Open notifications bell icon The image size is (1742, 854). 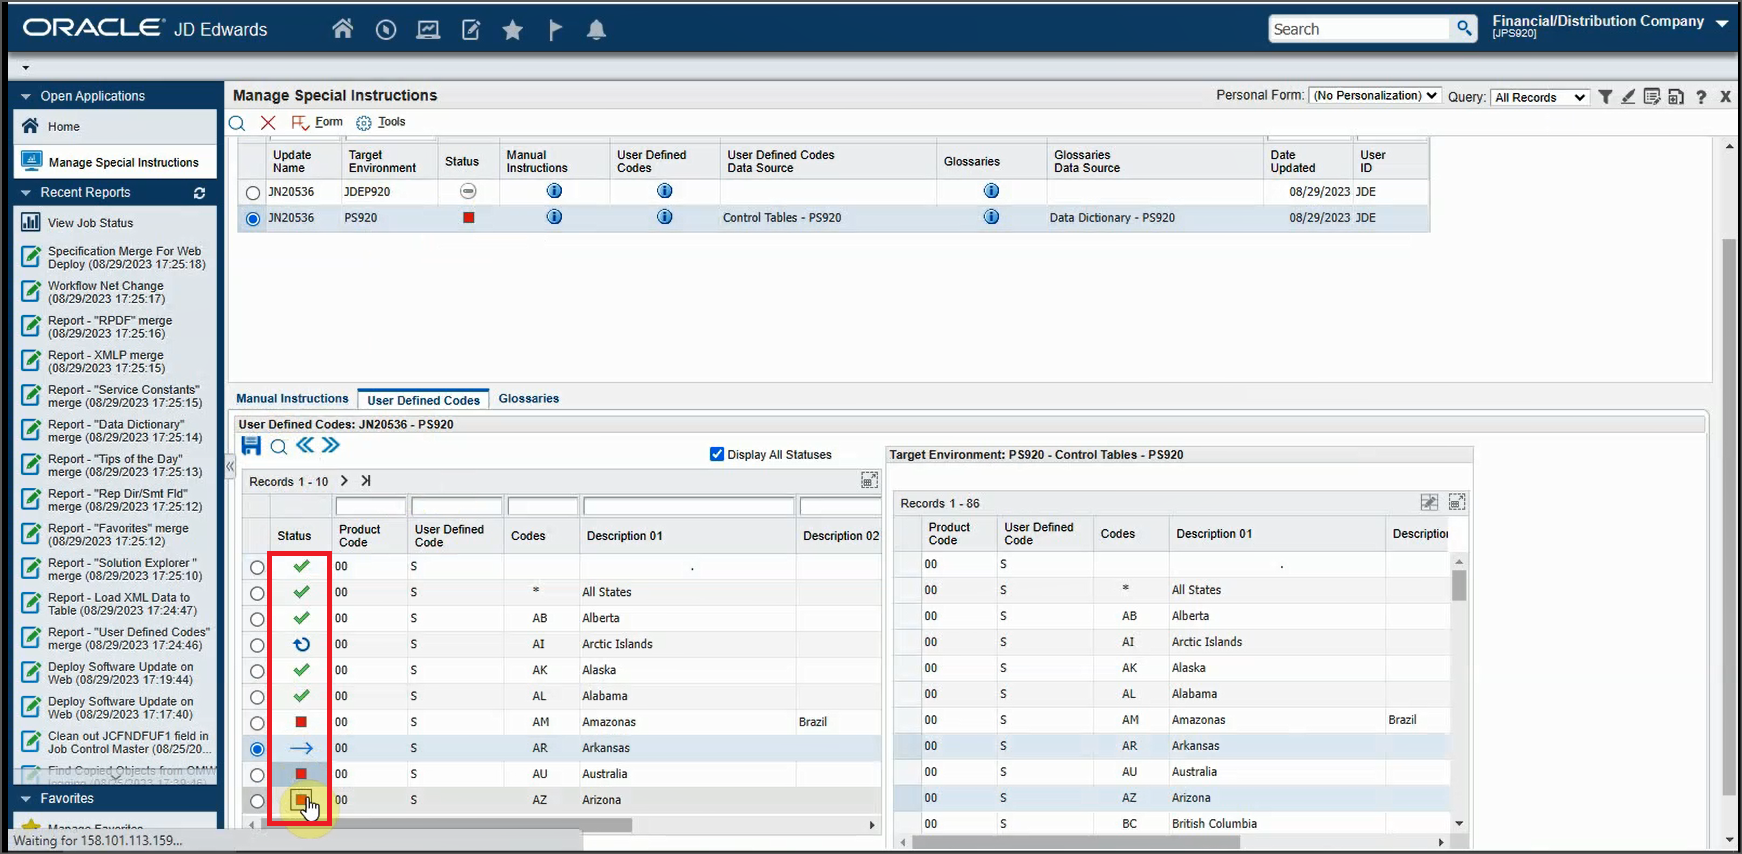tap(596, 30)
